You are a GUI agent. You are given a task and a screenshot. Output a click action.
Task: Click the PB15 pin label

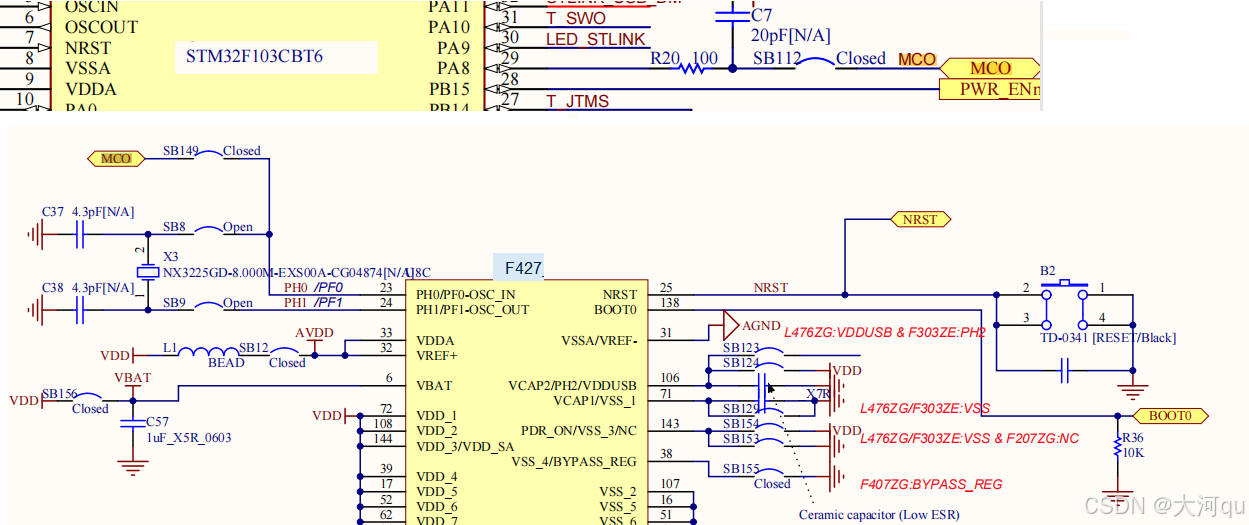pos(449,89)
